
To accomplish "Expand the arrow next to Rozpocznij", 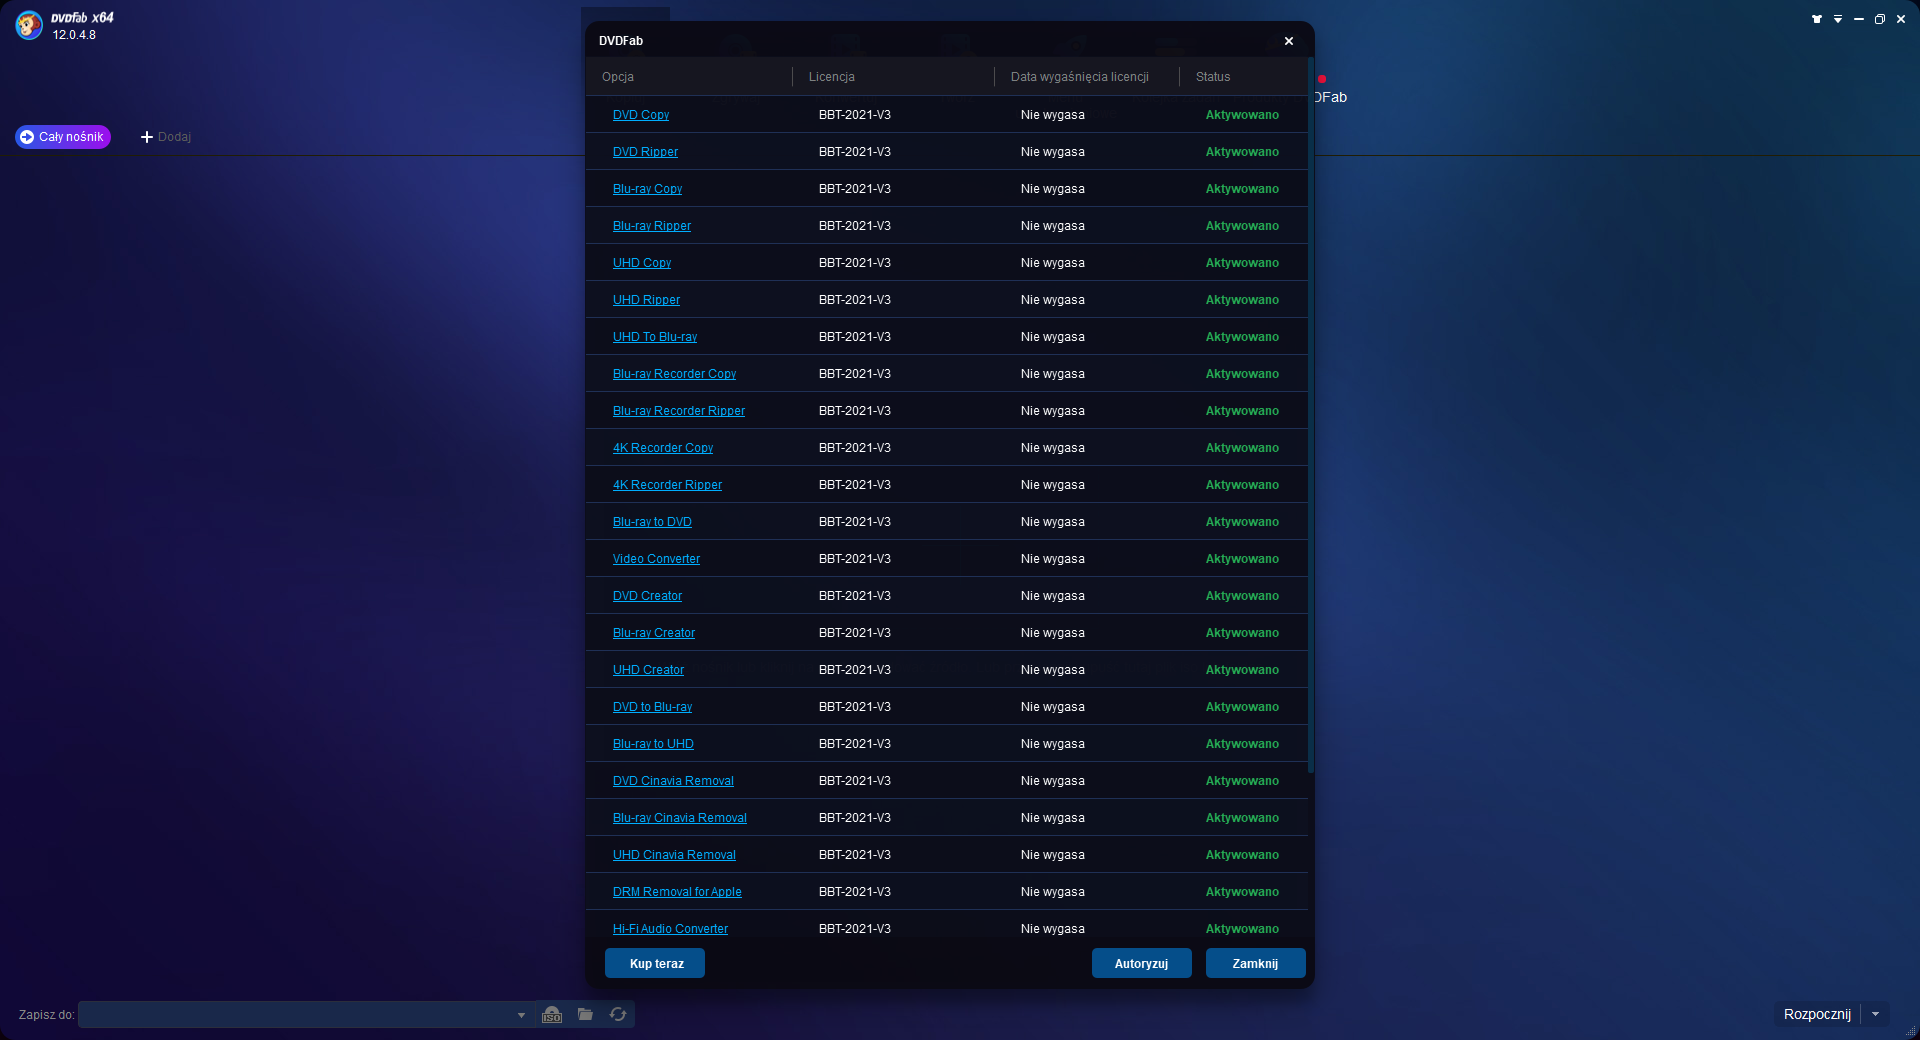I will pyautogui.click(x=1876, y=1014).
